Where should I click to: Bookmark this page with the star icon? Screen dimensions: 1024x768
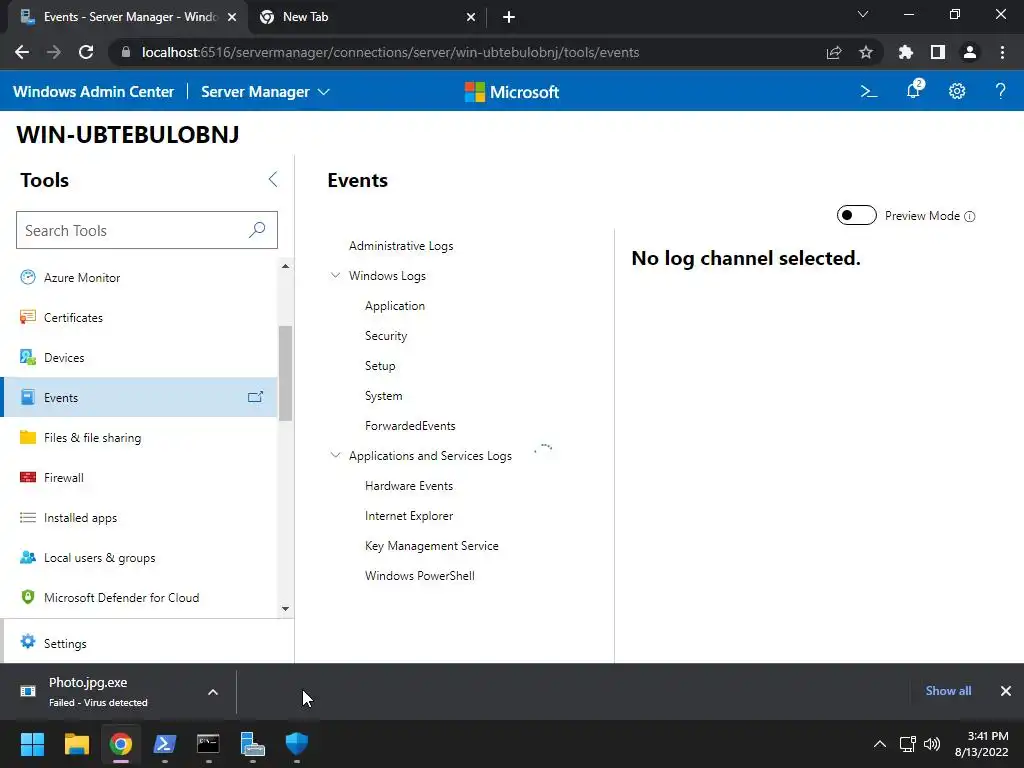pos(866,52)
